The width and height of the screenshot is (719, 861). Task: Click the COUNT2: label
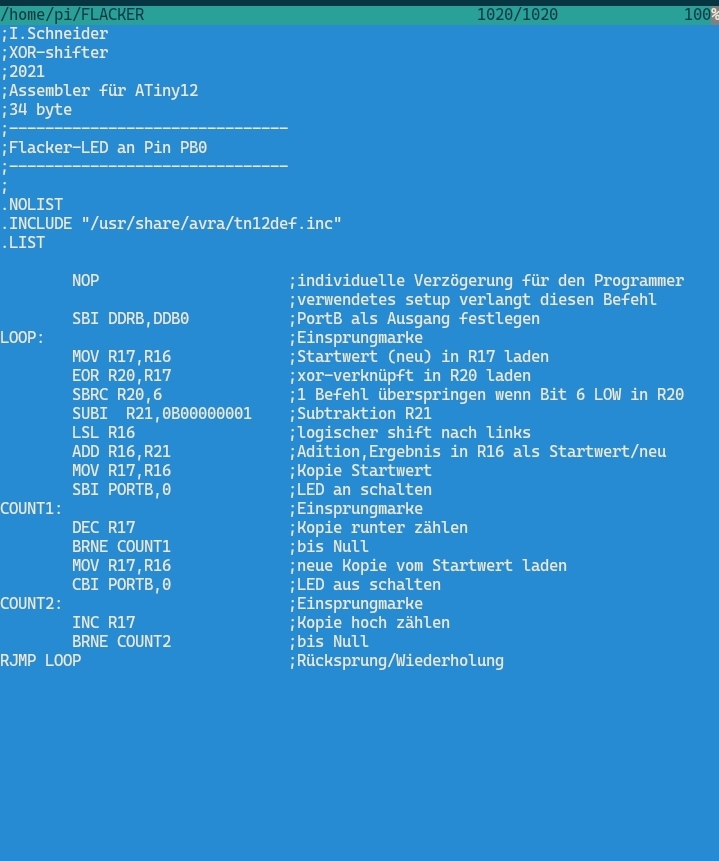pyautogui.click(x=31, y=603)
